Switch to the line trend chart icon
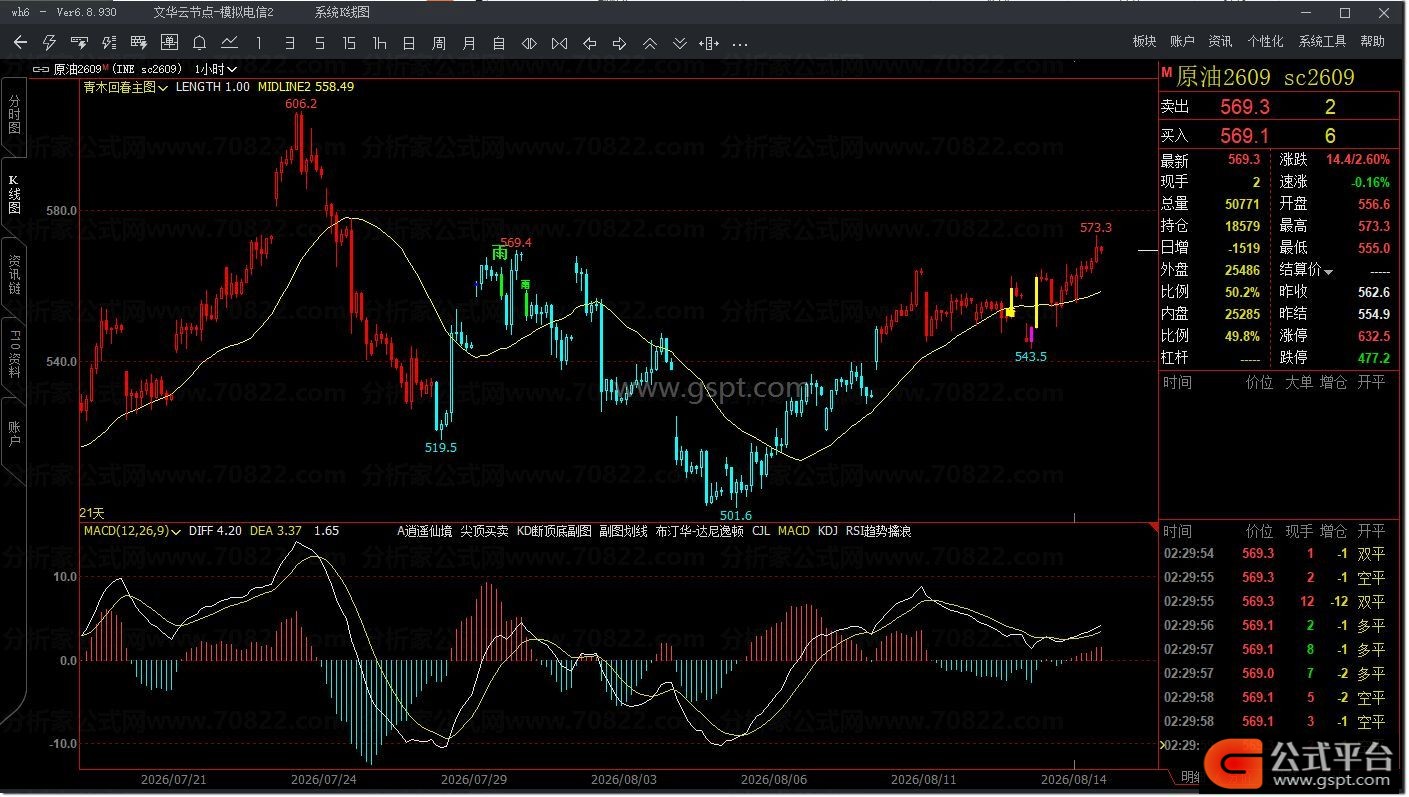Viewport: 1409px width, 797px height. tap(229, 43)
